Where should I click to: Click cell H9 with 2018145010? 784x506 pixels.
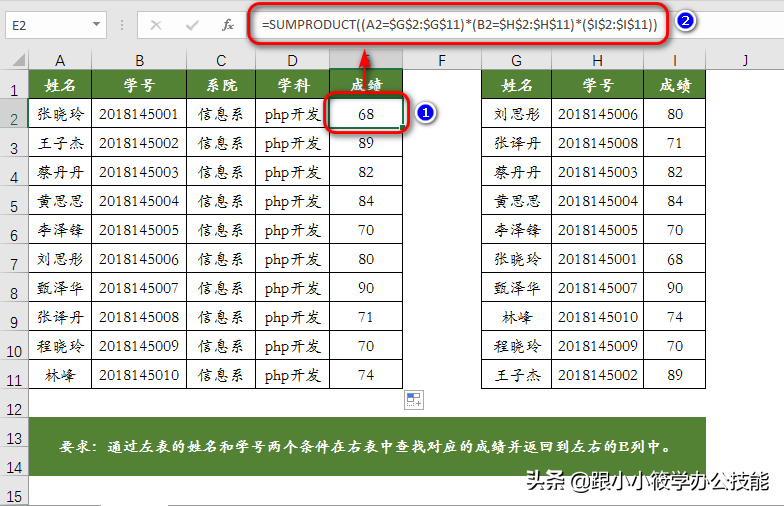[x=598, y=317]
